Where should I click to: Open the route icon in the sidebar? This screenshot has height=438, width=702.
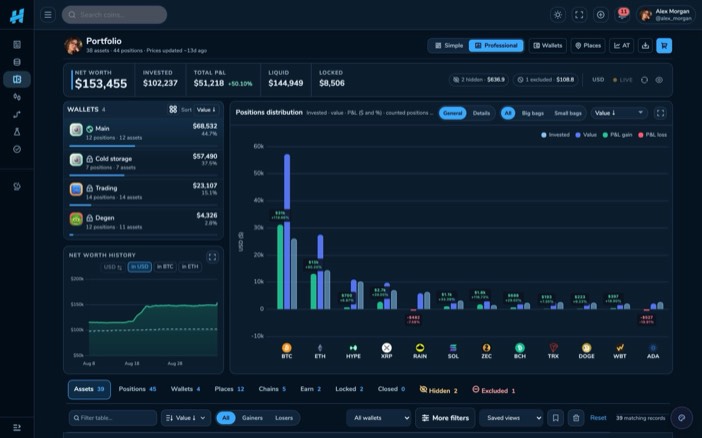[x=17, y=114]
